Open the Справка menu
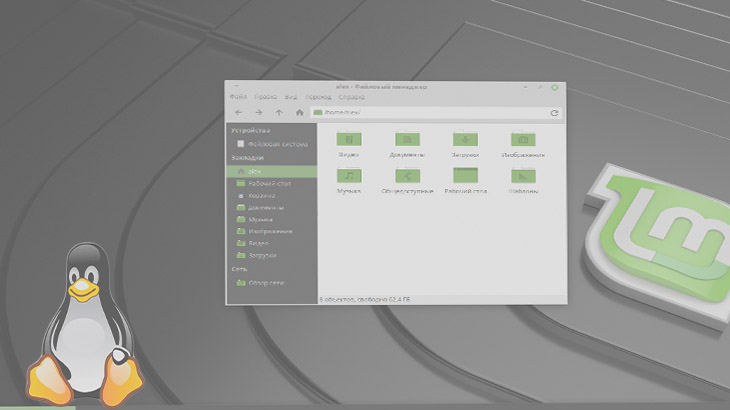The height and width of the screenshot is (410, 730). 351,97
